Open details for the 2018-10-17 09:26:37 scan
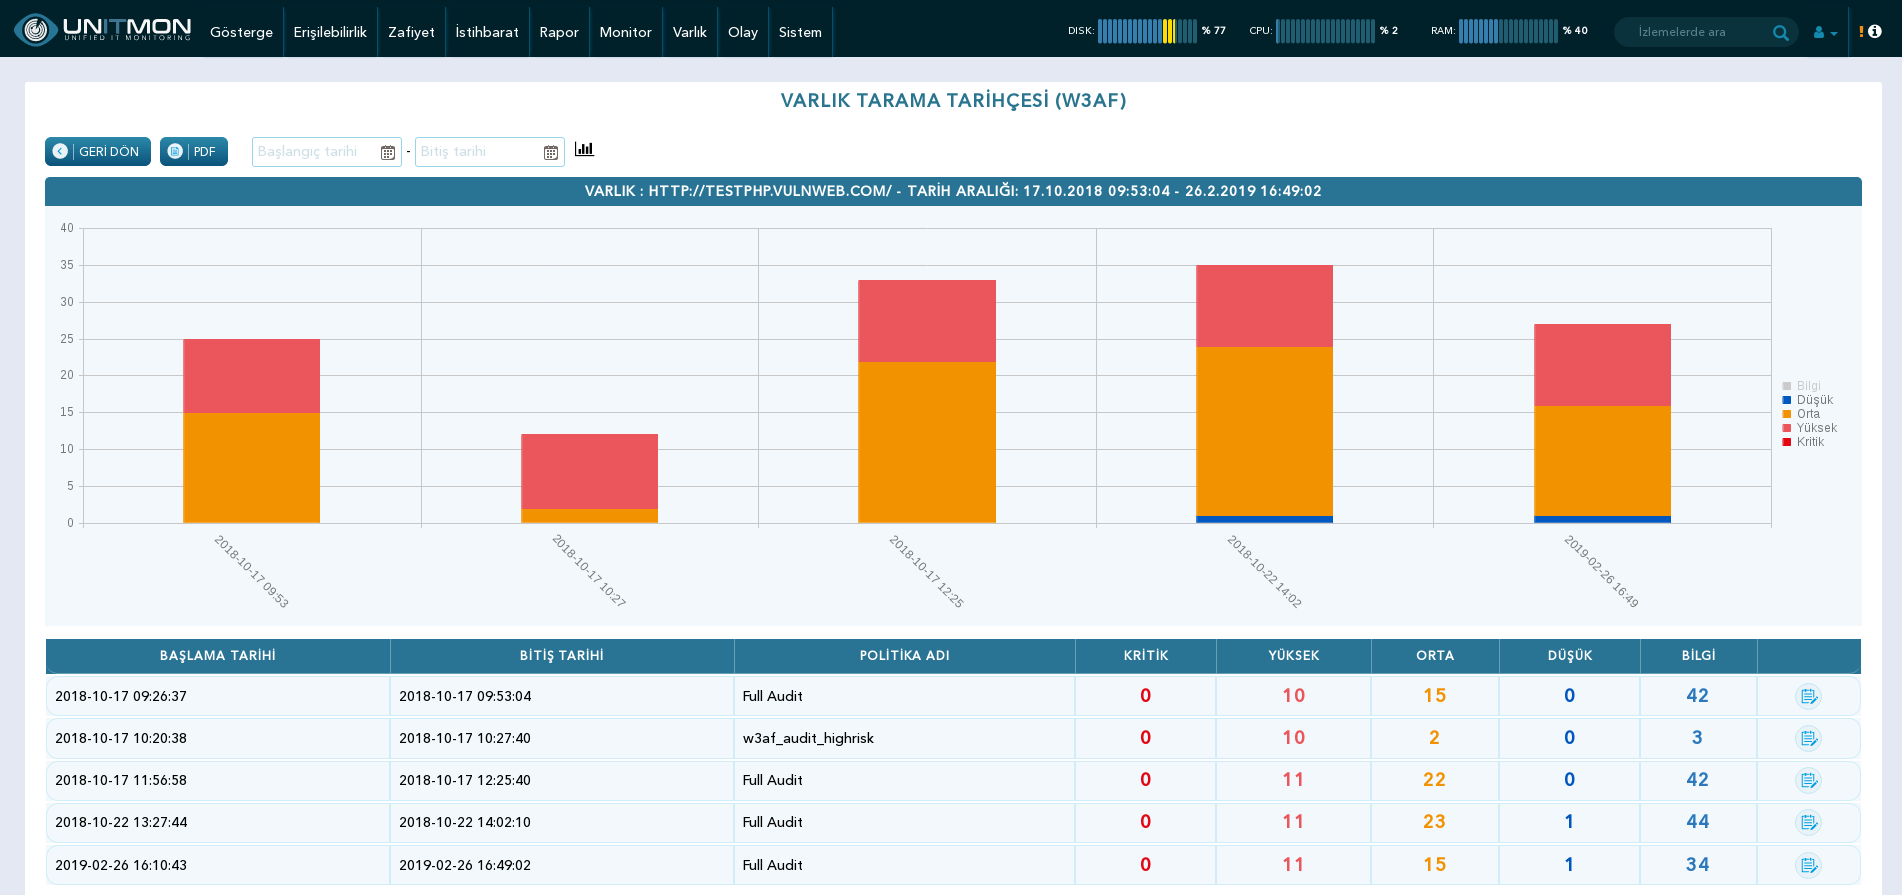 point(1809,696)
